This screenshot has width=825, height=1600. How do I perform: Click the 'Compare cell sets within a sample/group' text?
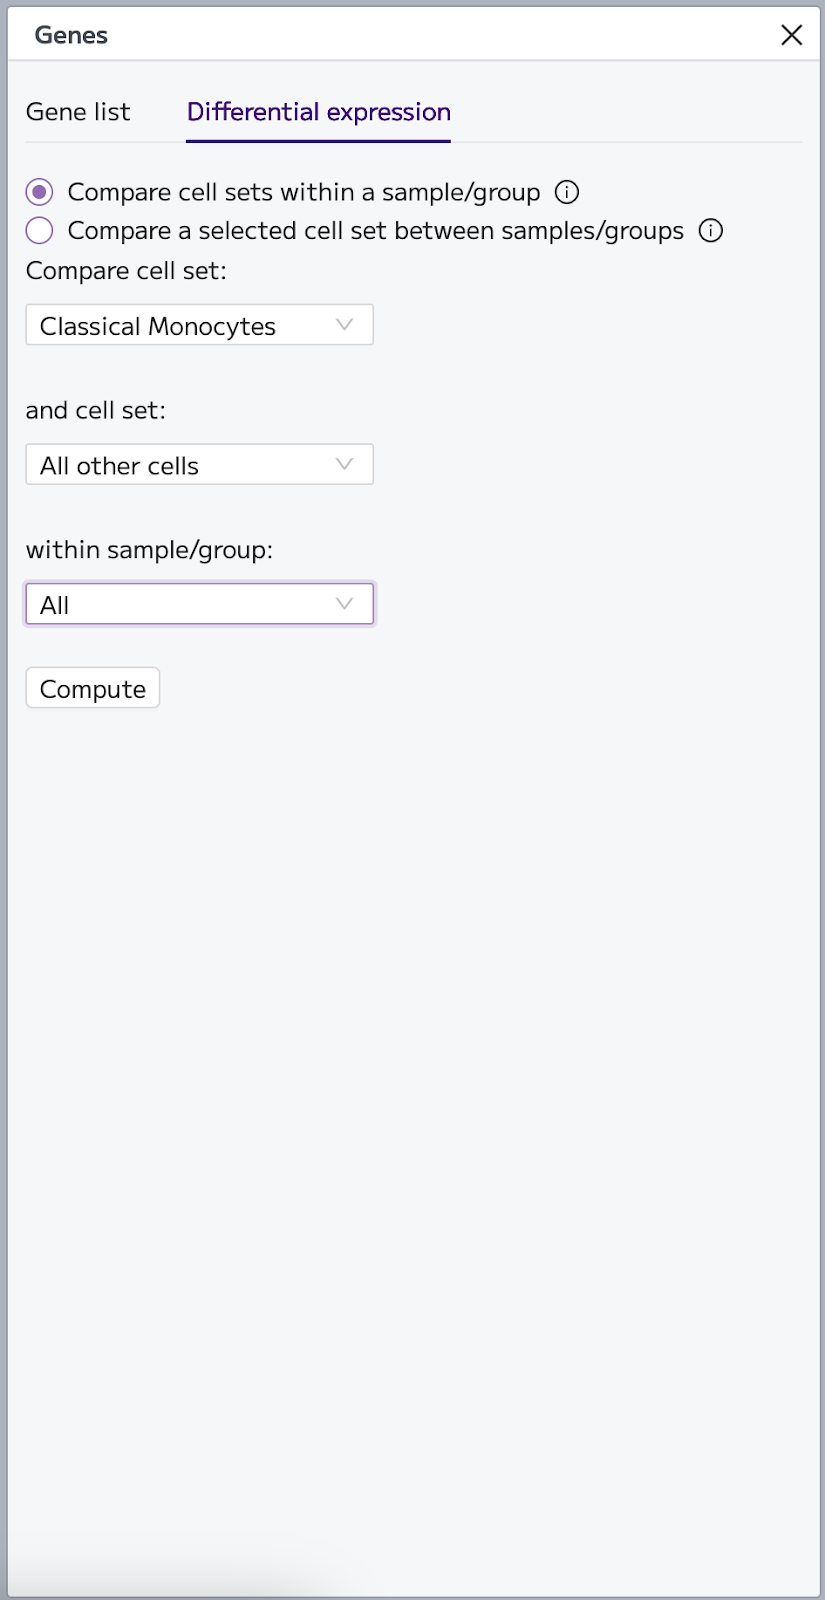click(x=304, y=192)
